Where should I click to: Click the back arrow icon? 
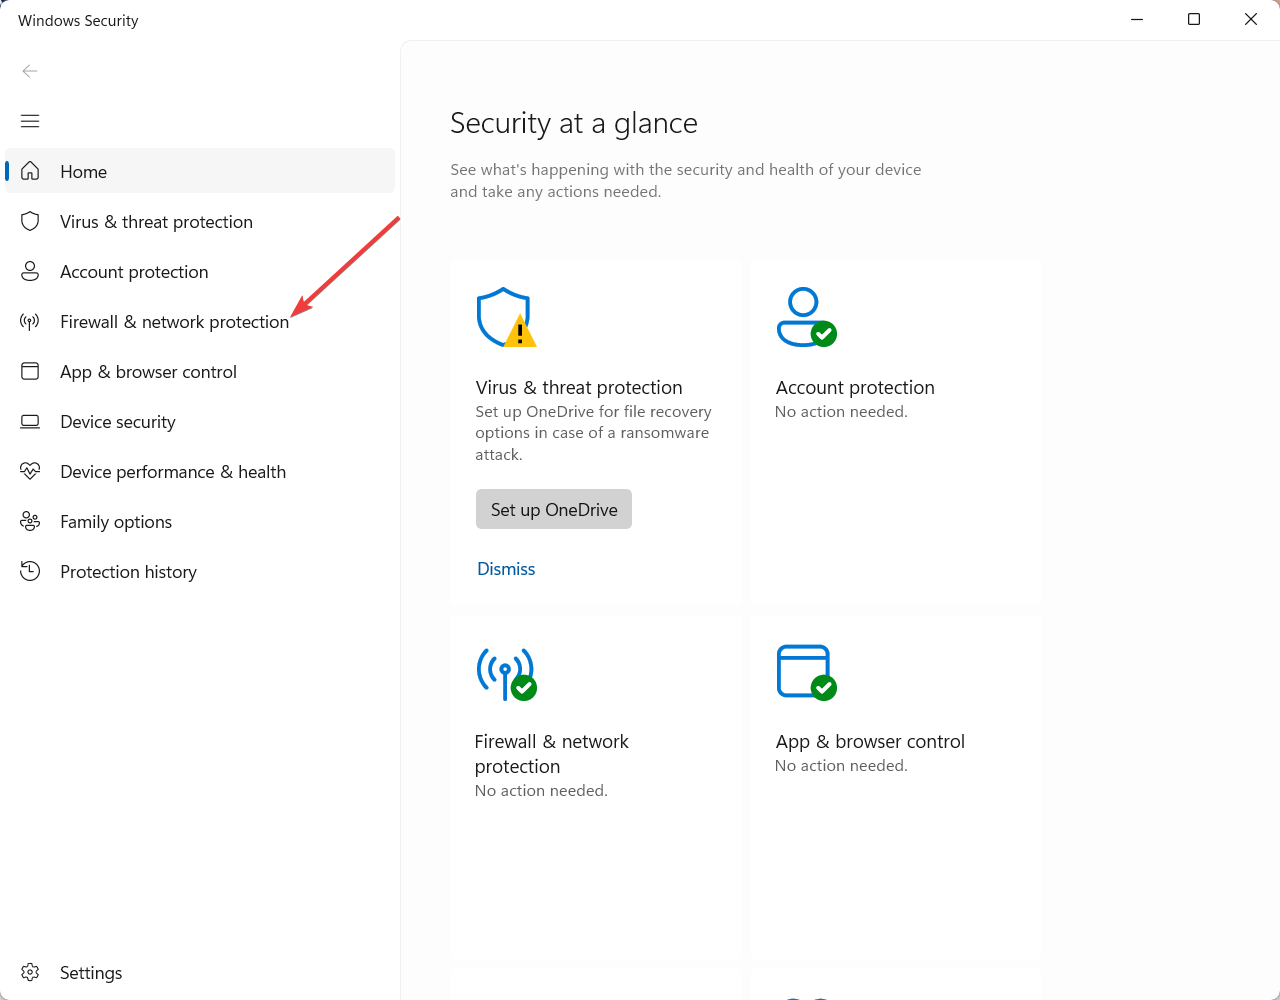click(30, 71)
